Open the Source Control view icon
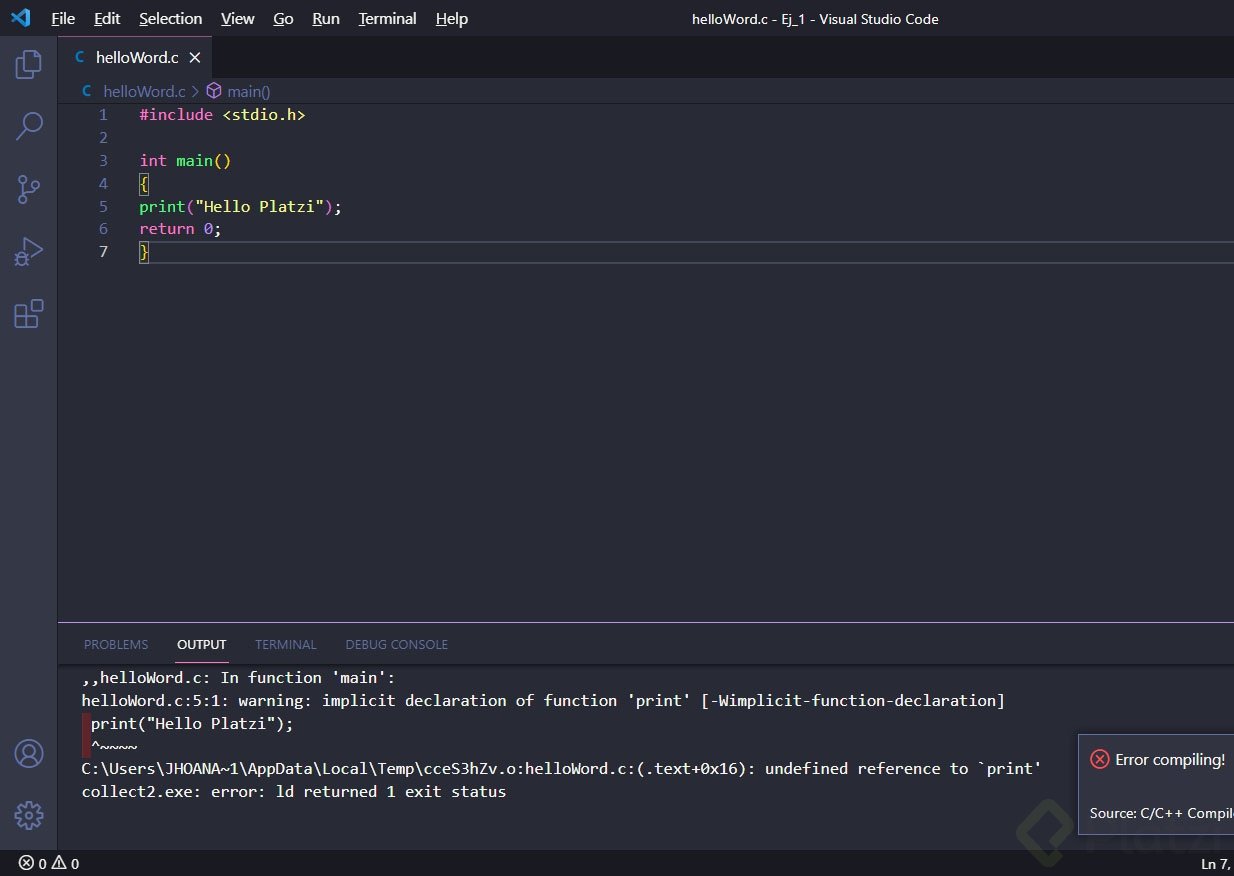Viewport: 1234px width, 876px height. [x=28, y=189]
